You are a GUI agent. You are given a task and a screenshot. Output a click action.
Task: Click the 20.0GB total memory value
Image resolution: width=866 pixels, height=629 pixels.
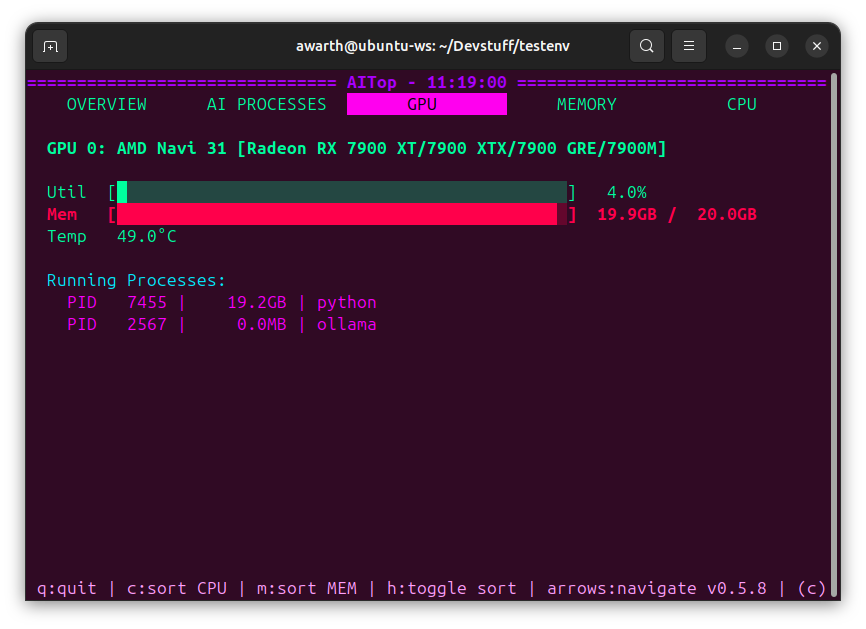(727, 215)
